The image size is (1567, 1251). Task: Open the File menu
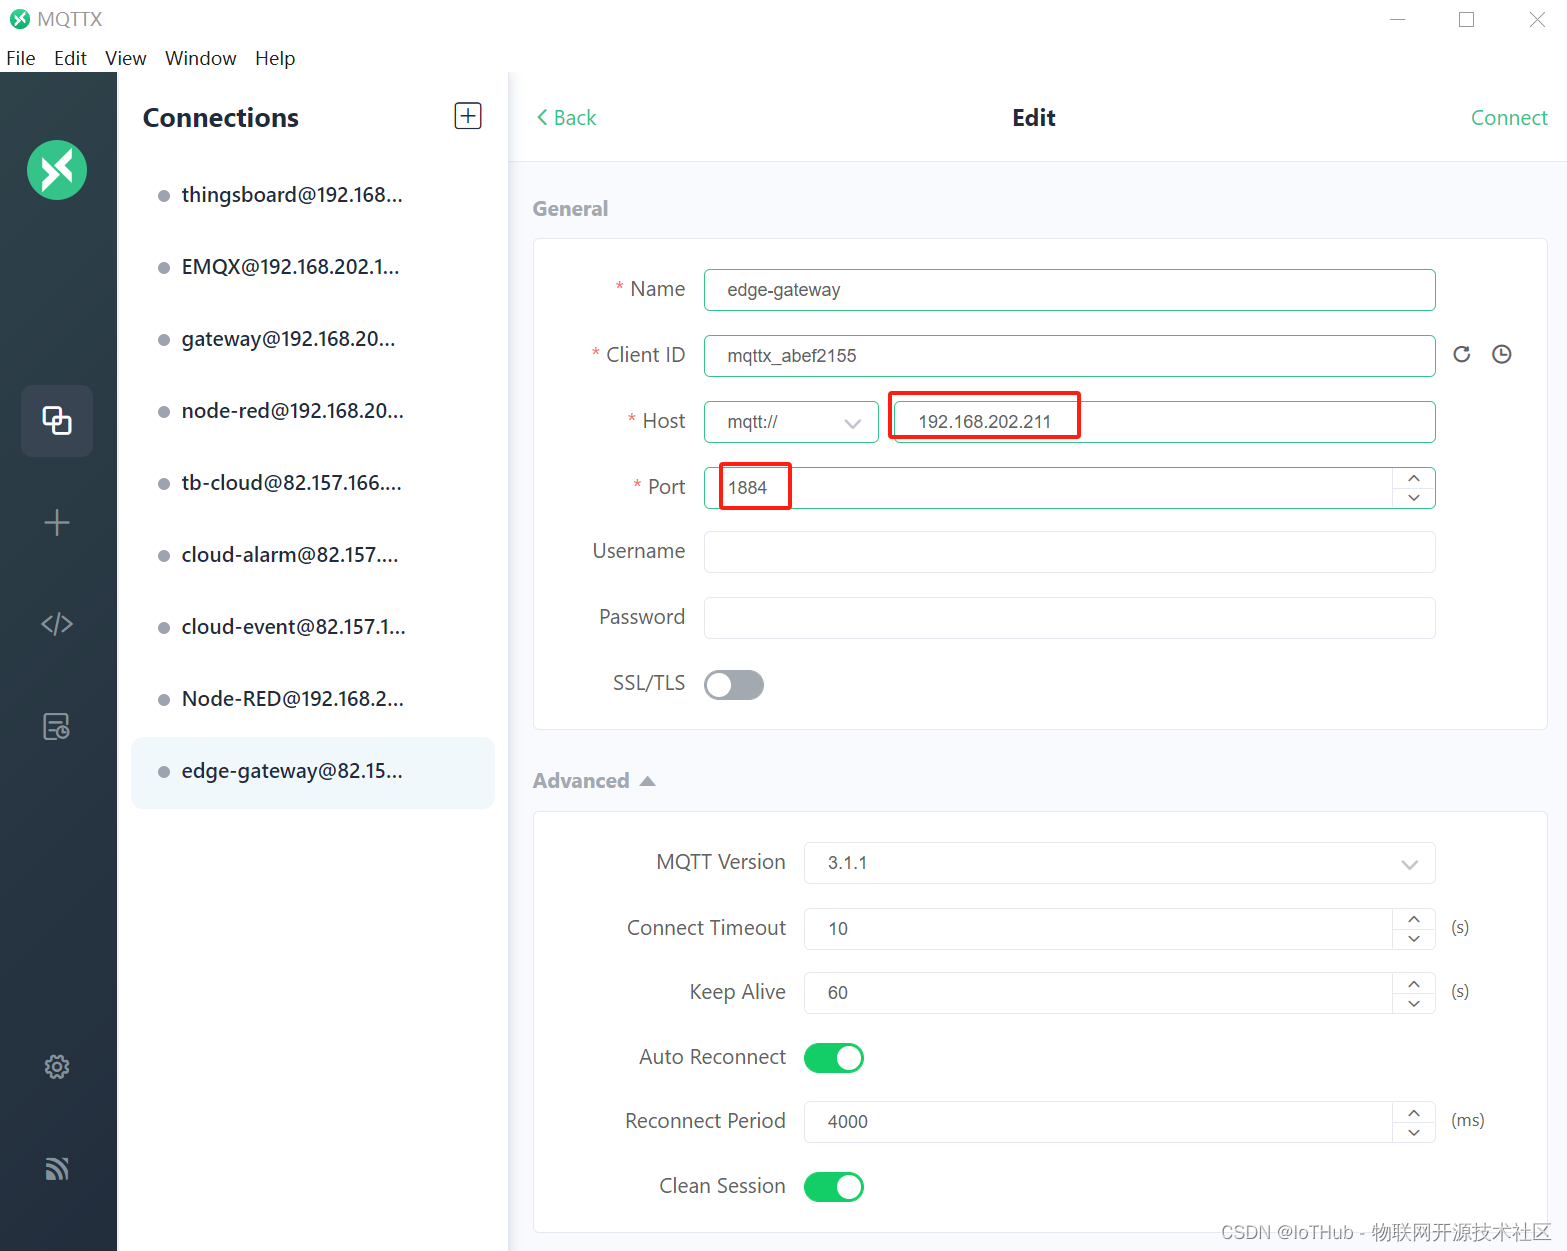point(21,58)
